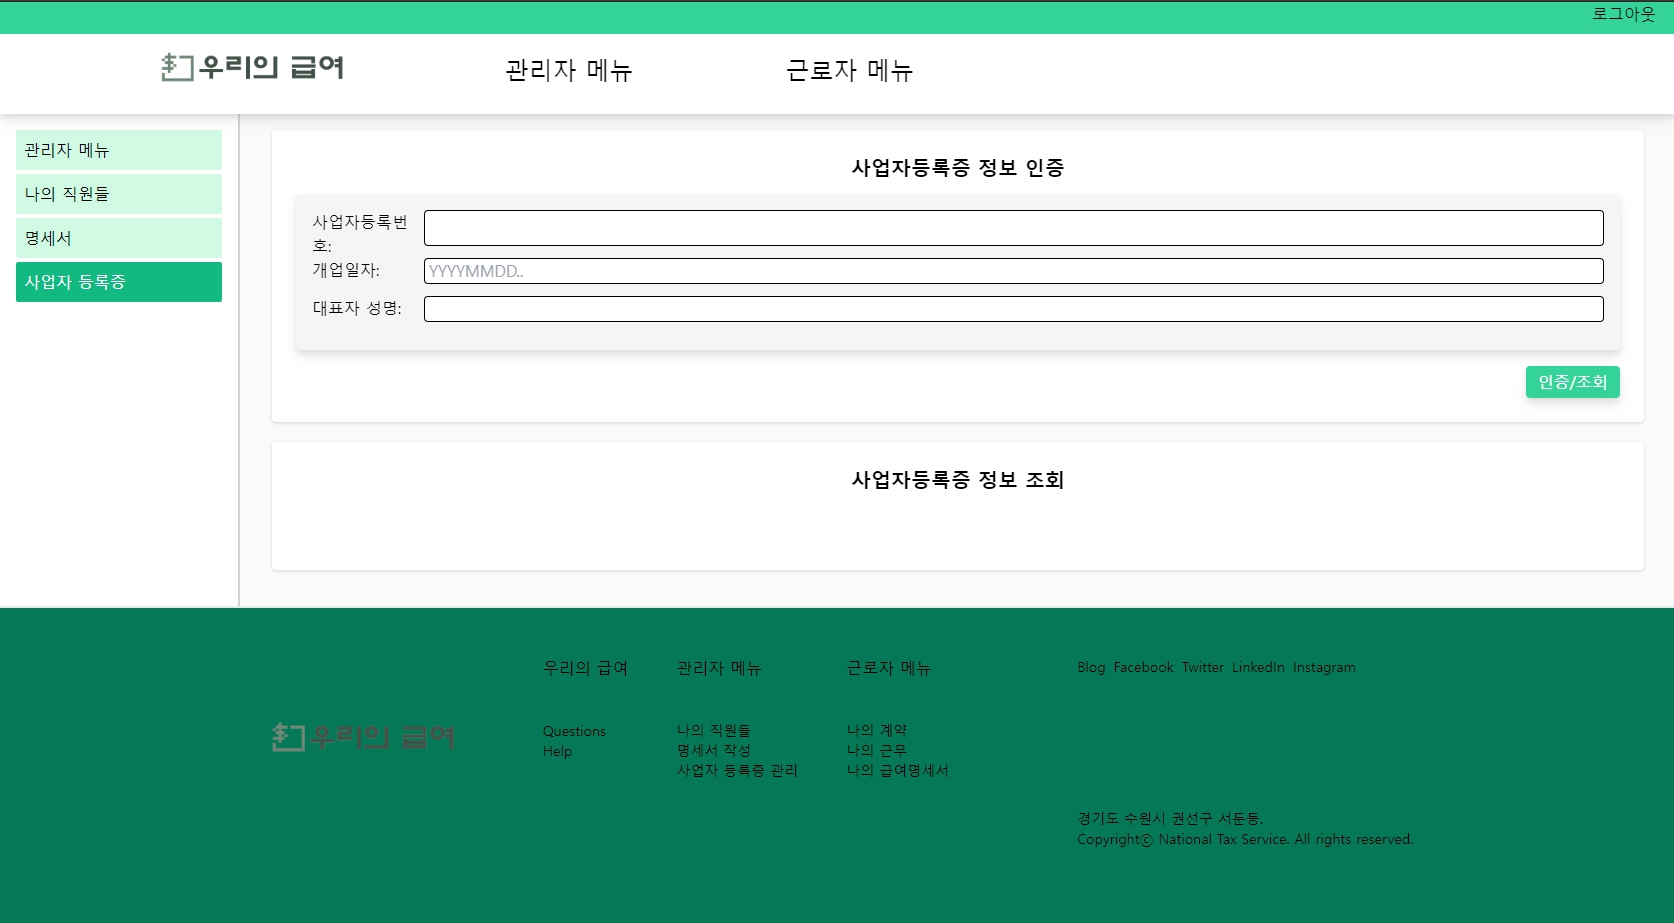Open footer 사업자 등록증 관리 link

pos(737,770)
